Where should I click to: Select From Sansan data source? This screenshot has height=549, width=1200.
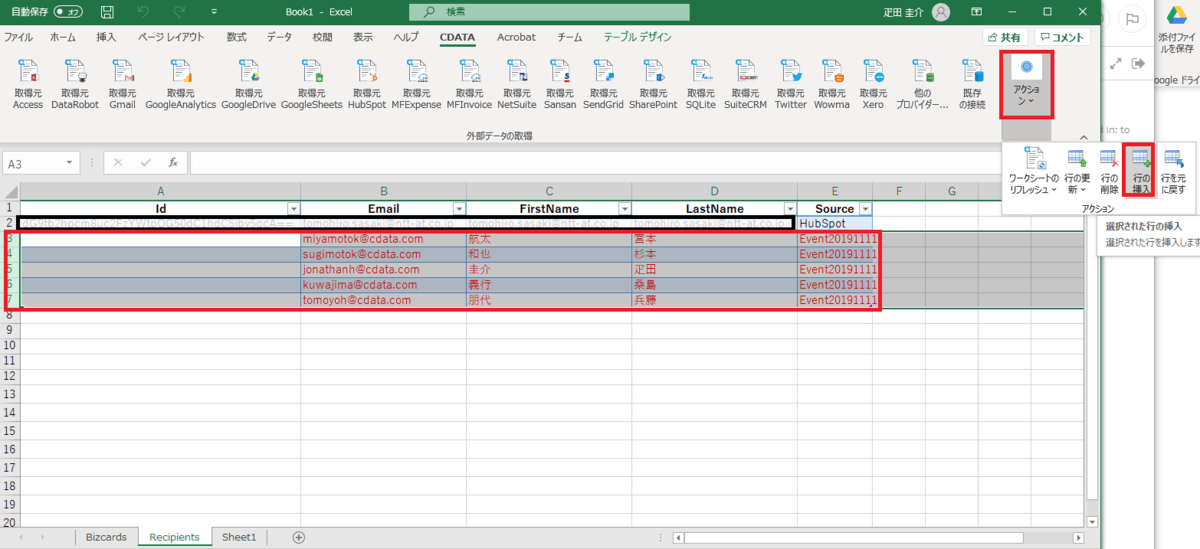point(560,84)
